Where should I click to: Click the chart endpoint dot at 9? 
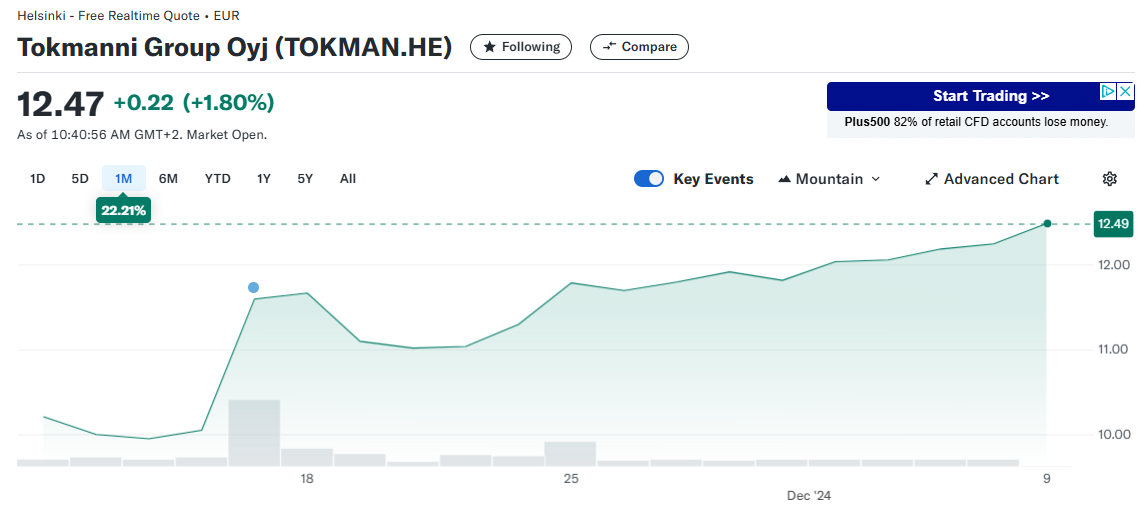pyautogui.click(x=1047, y=224)
